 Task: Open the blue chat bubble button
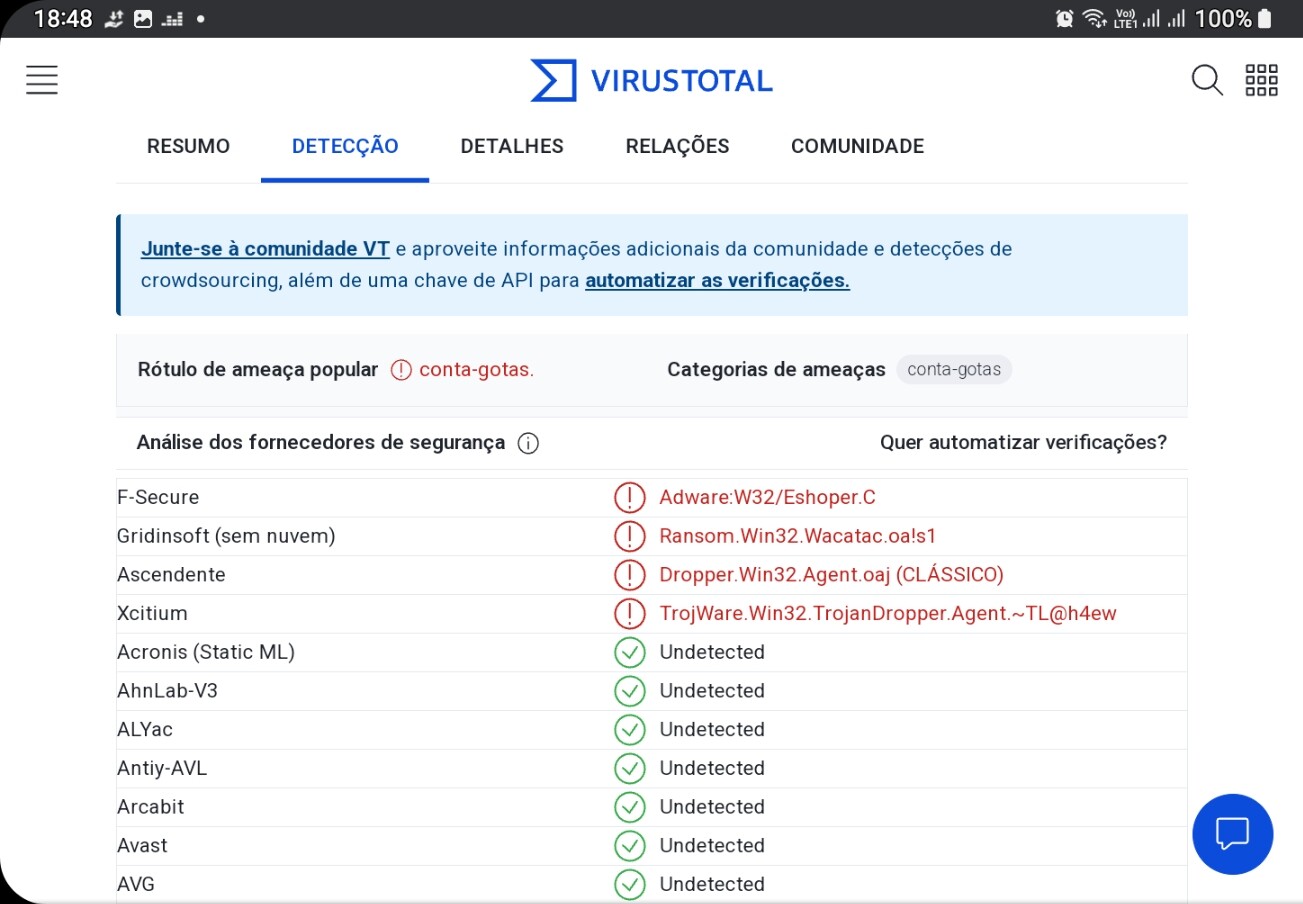pos(1233,834)
